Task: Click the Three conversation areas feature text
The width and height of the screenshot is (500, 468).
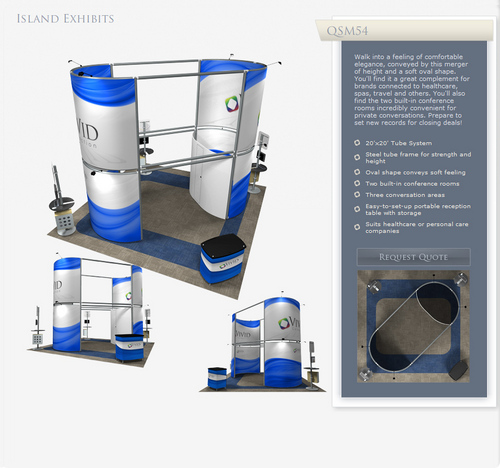Action: coord(405,195)
